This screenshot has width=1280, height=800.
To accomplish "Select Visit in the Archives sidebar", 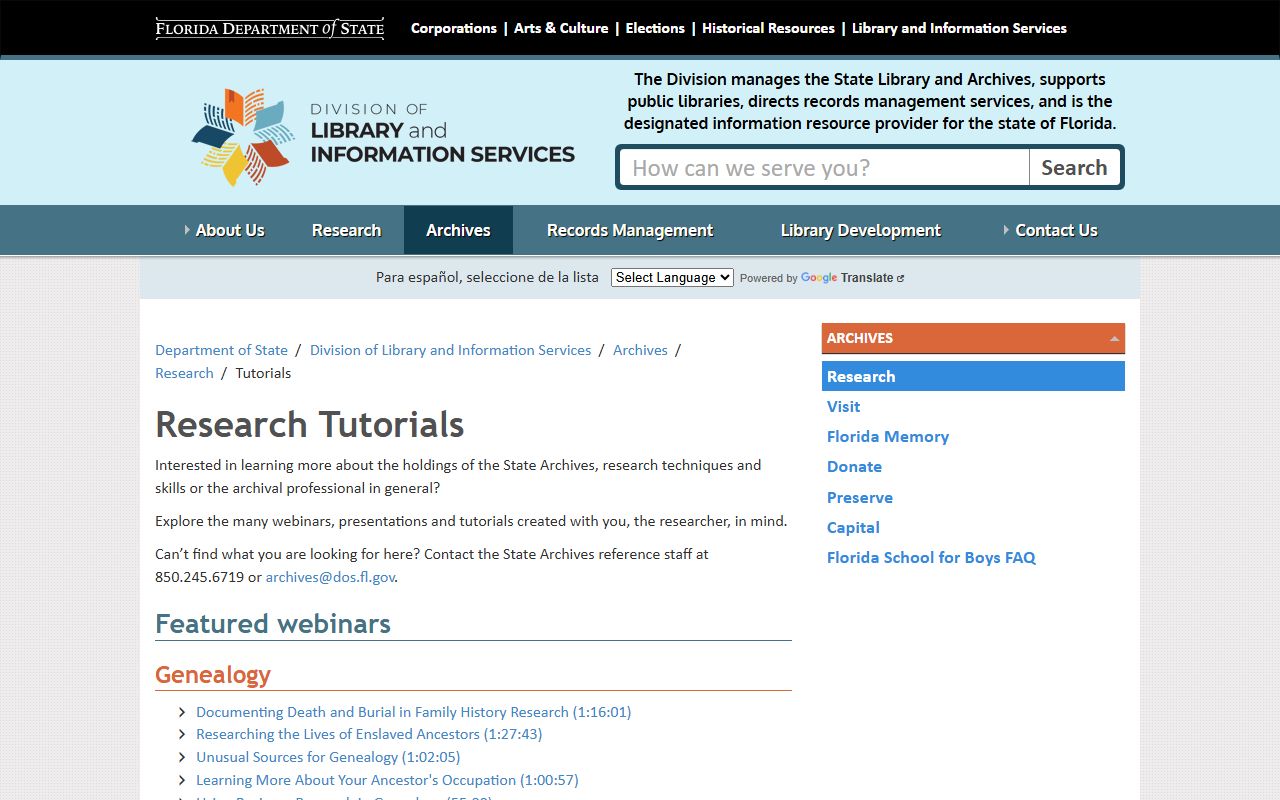I will 843,406.
